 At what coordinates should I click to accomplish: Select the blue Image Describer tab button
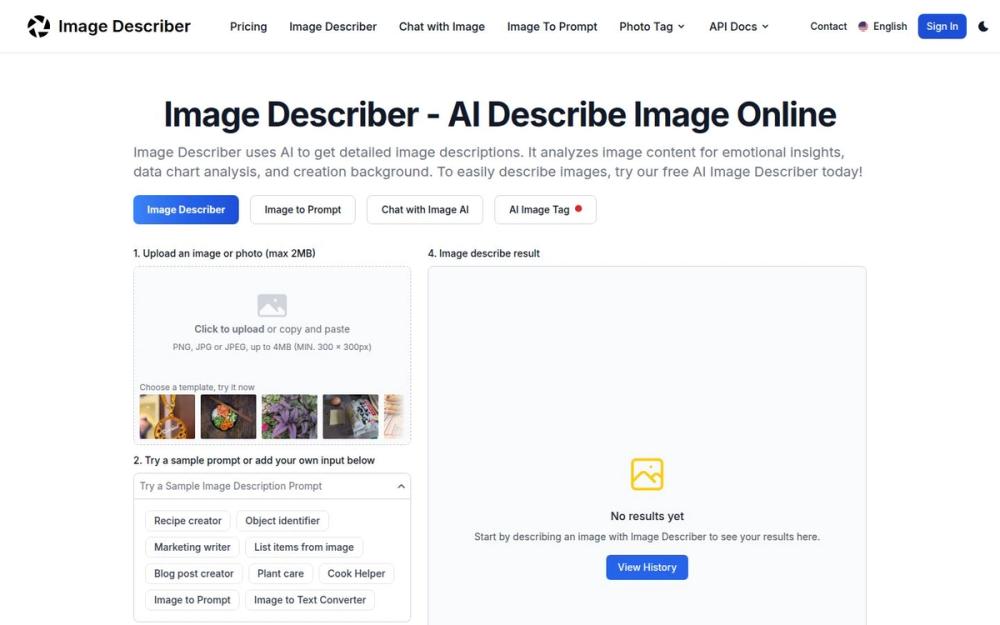(x=186, y=209)
